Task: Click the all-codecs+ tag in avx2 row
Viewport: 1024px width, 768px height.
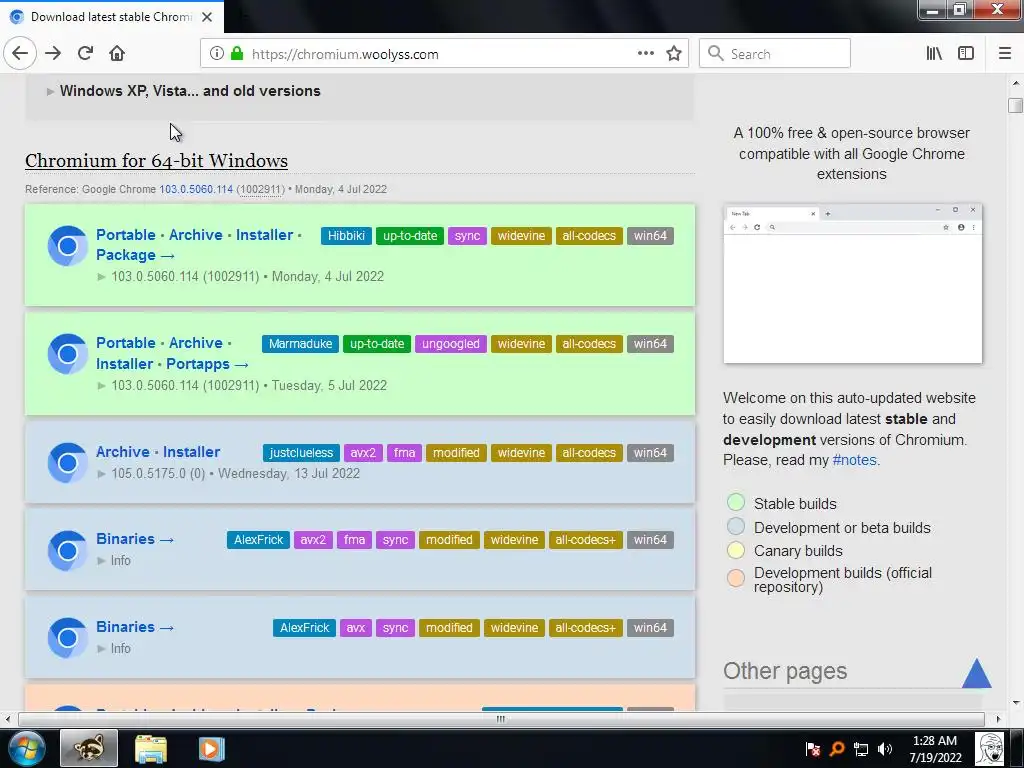Action: click(x=585, y=540)
